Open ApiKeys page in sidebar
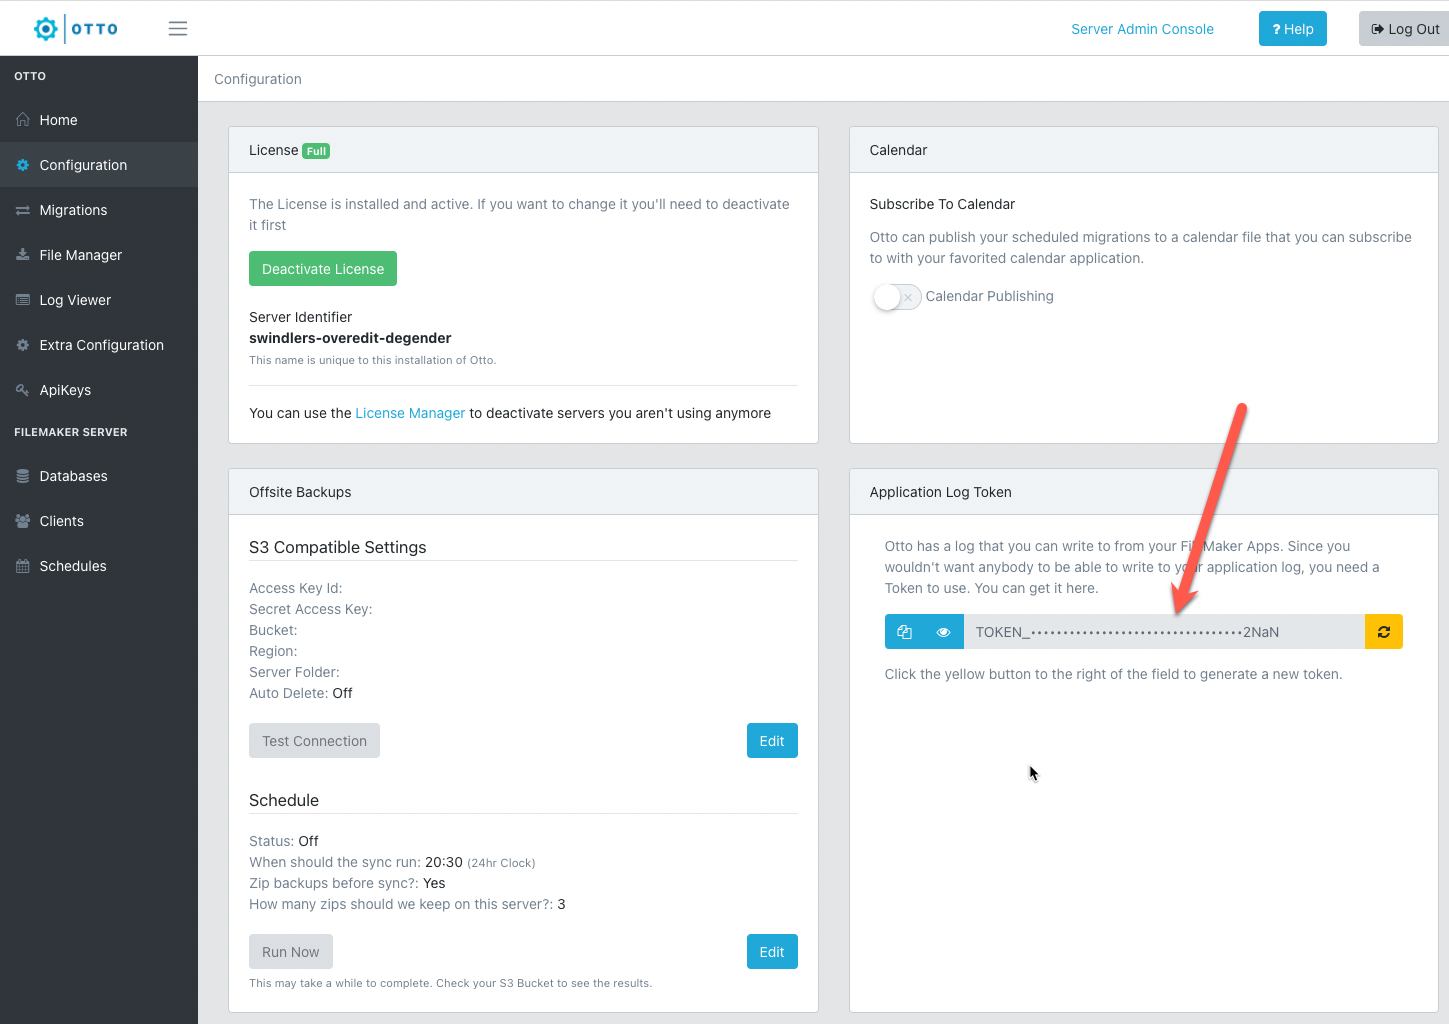The height and width of the screenshot is (1024, 1449). (99, 390)
